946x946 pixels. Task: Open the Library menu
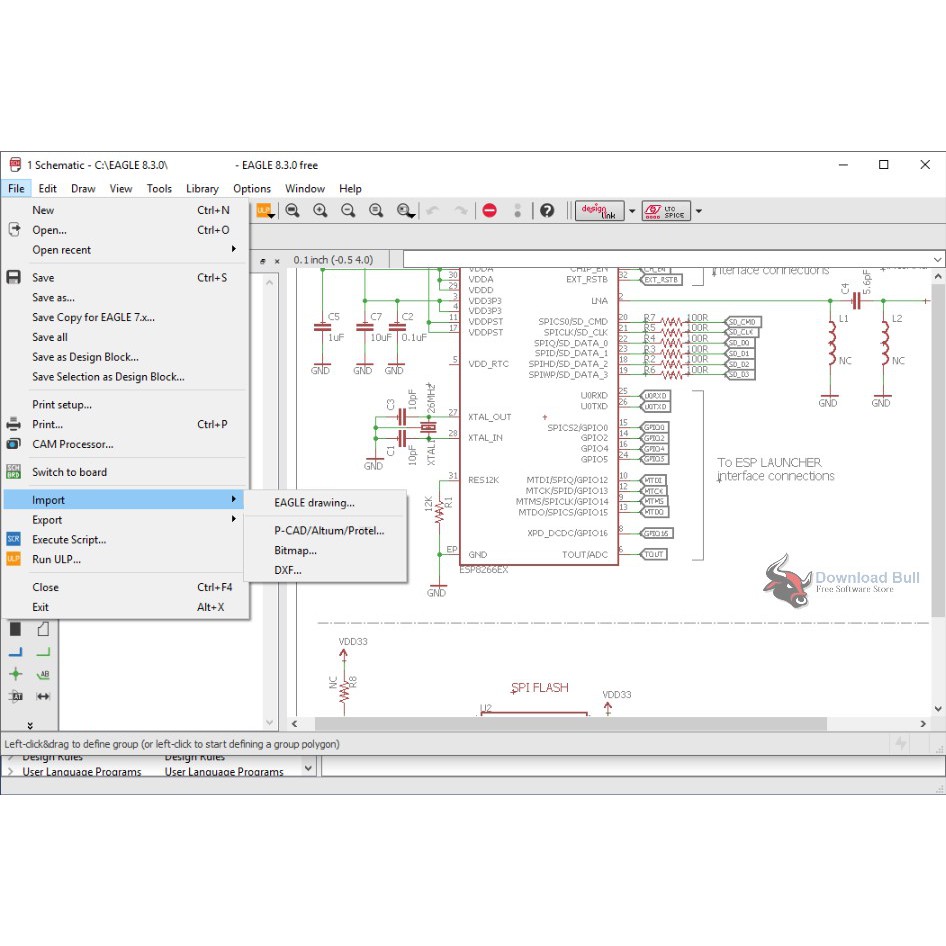click(x=202, y=188)
